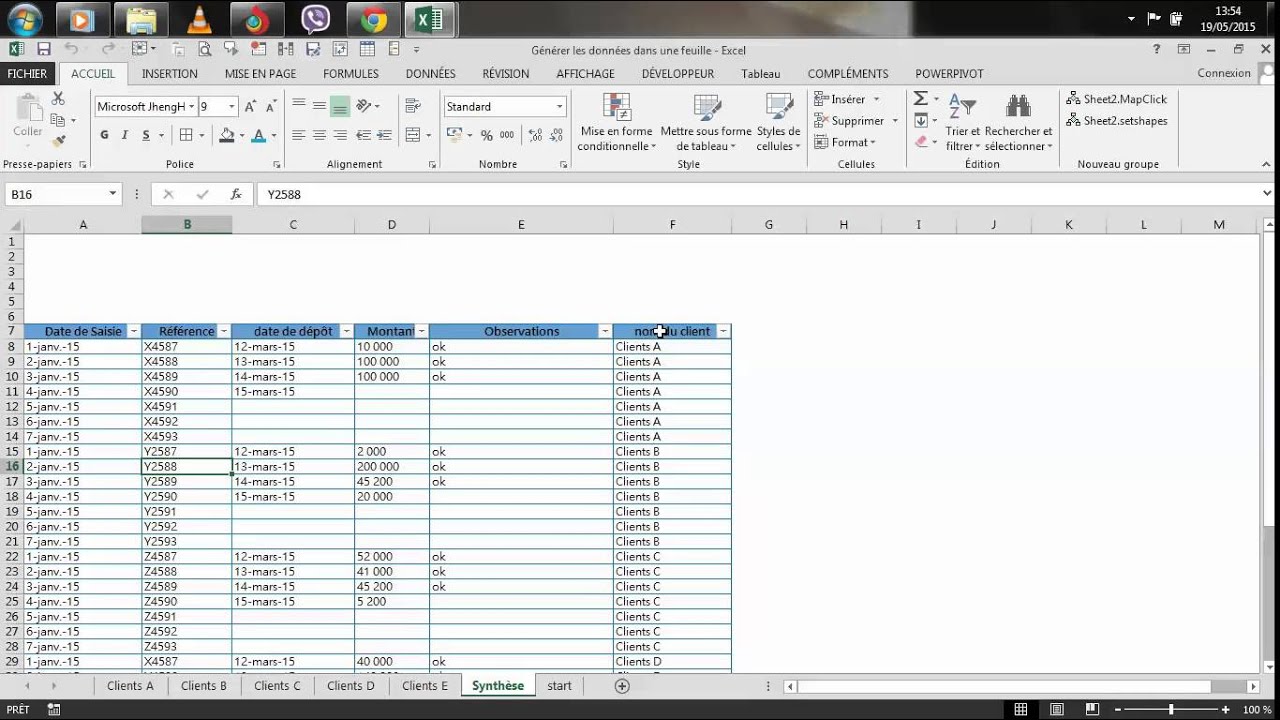Click the wrap text icon
The width and height of the screenshot is (1280, 720).
coord(412,106)
